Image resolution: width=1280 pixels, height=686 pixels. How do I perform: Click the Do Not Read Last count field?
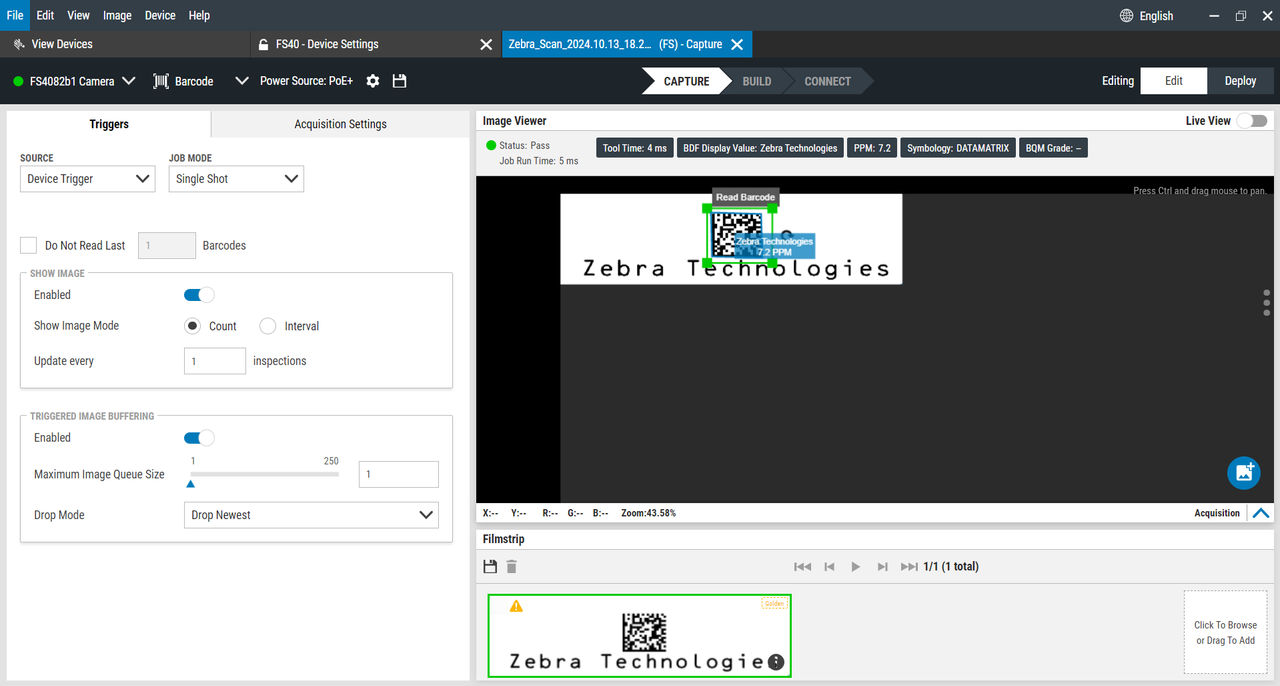point(166,245)
